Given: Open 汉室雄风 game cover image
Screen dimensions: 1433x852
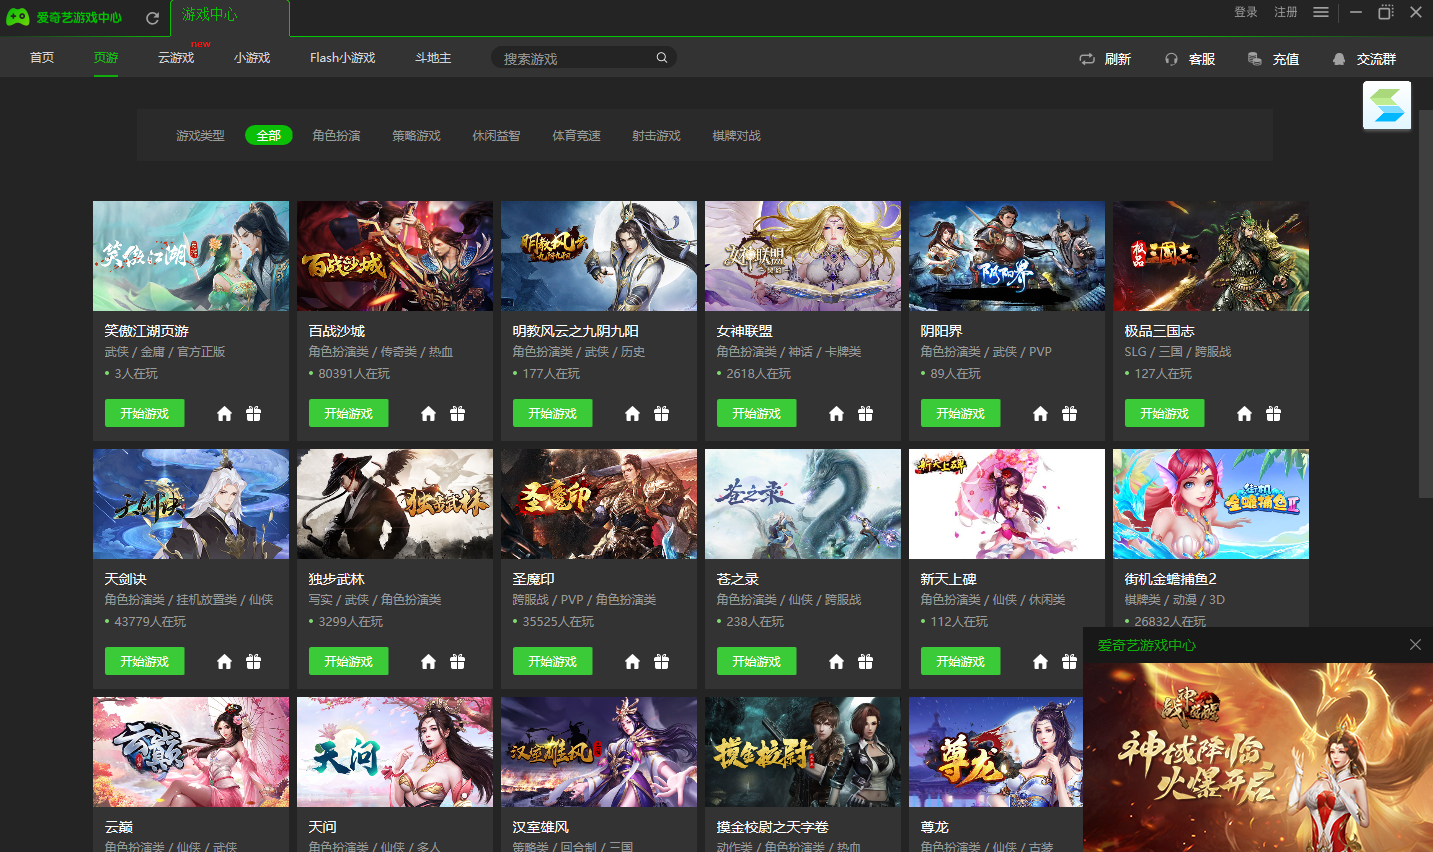Looking at the screenshot, I should click(x=599, y=752).
